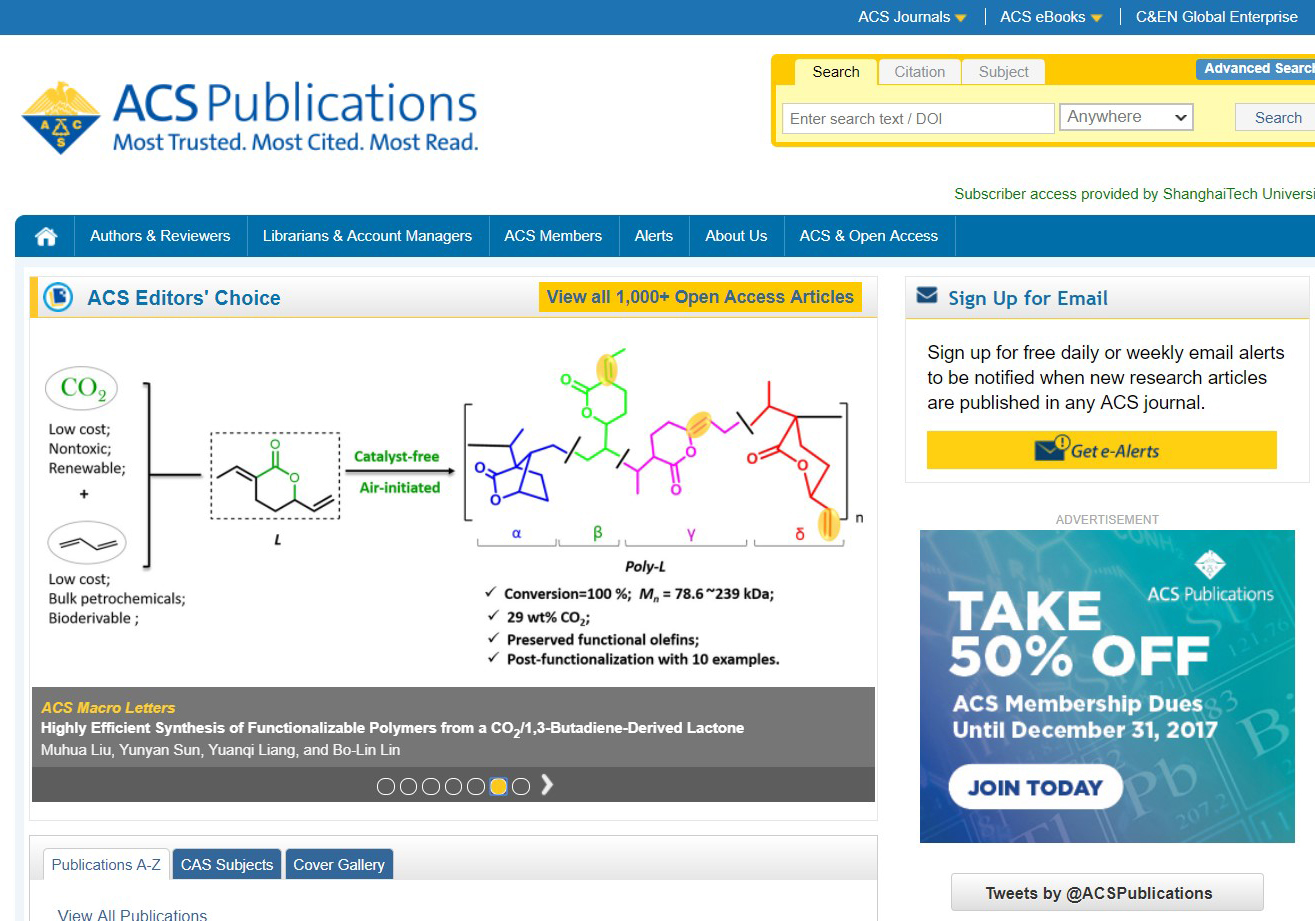Open the ACS Journals dropdown

[x=909, y=16]
